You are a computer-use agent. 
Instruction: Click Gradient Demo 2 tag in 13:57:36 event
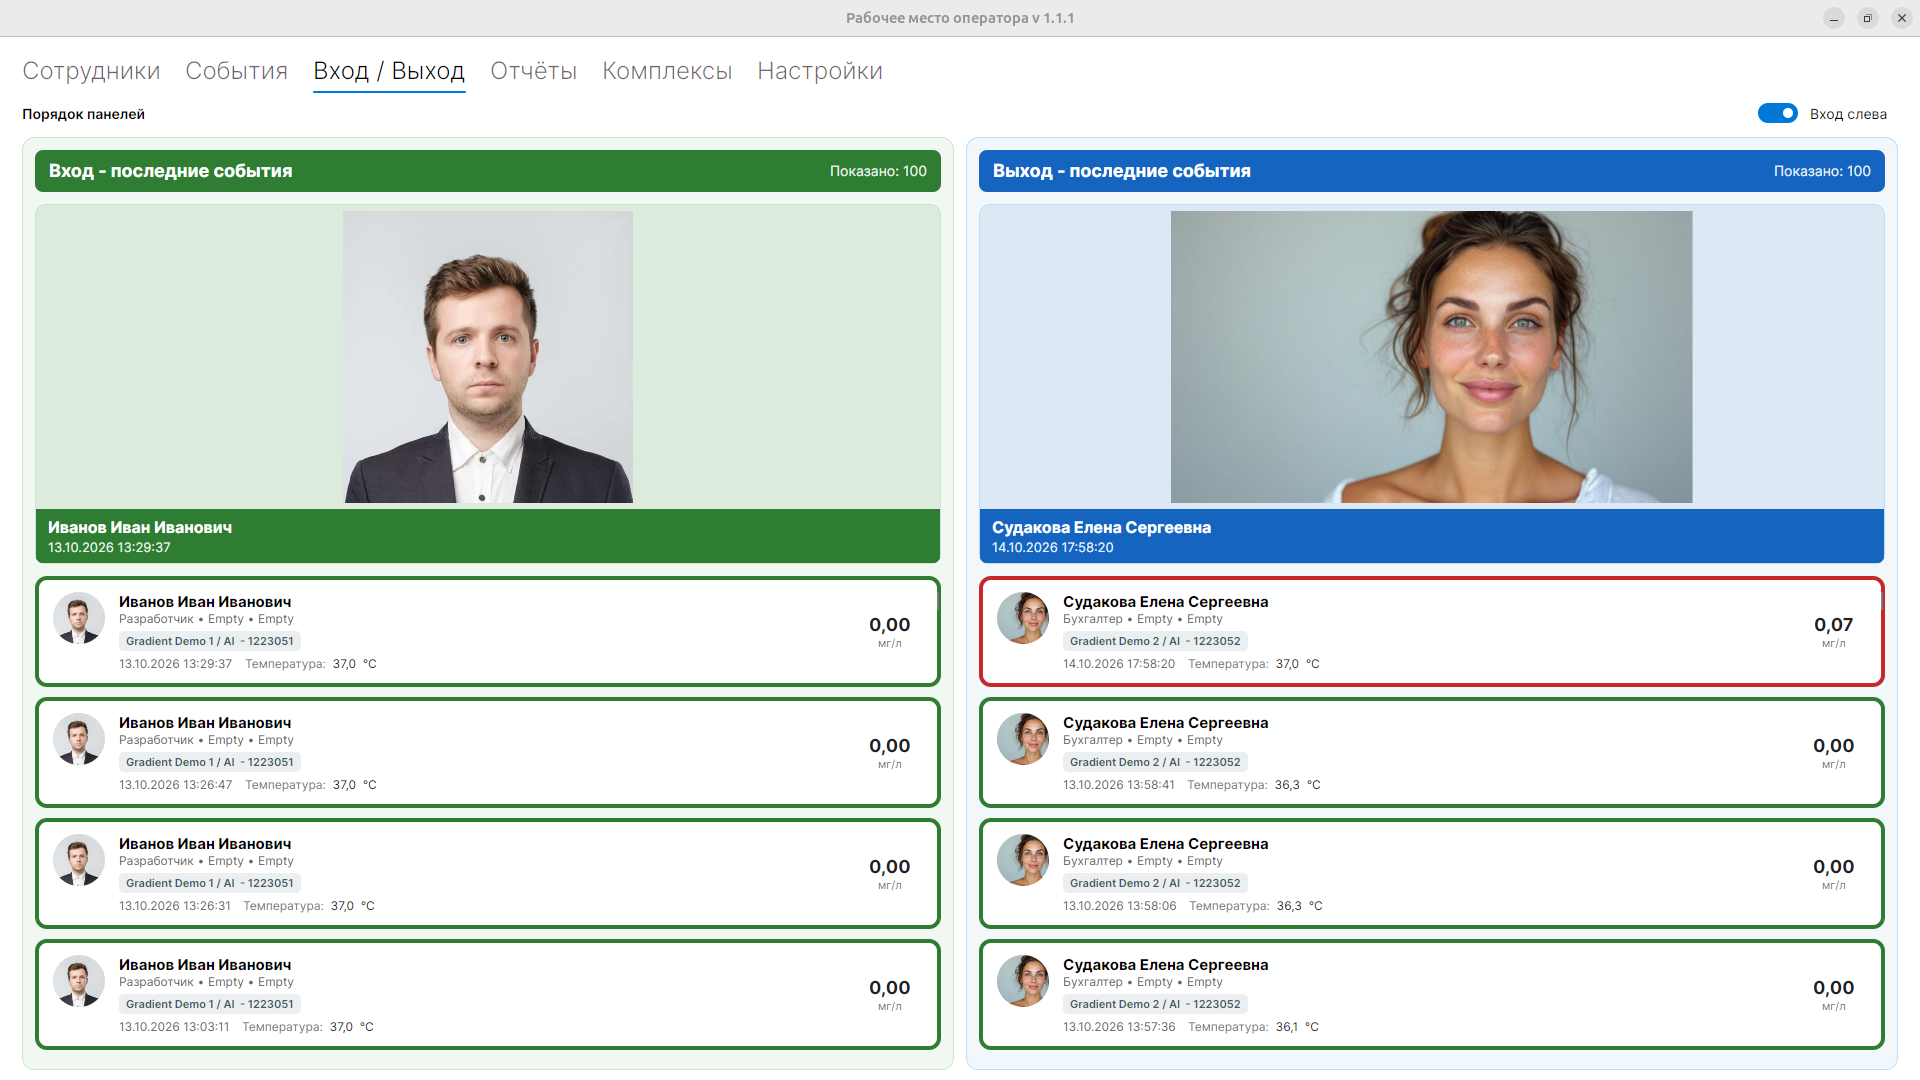click(x=1155, y=1004)
